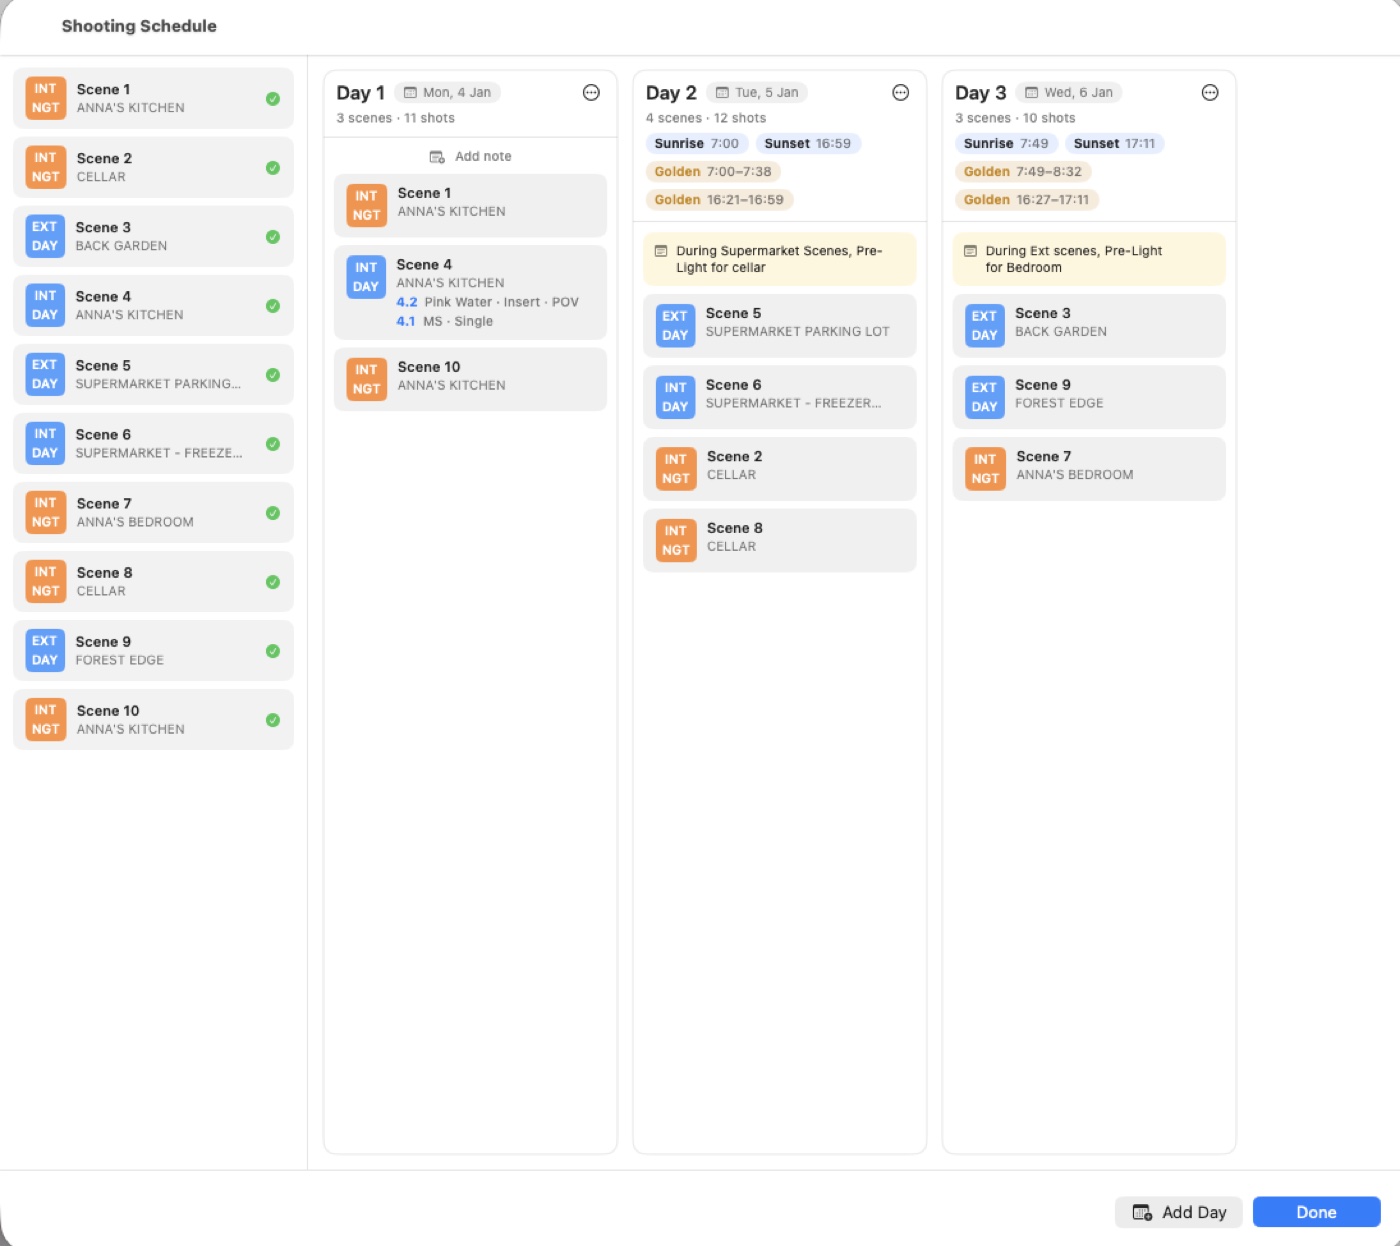The image size is (1400, 1246).
Task: Click EXT DAY badge of Day 2 Scene 5
Action: pyautogui.click(x=675, y=326)
